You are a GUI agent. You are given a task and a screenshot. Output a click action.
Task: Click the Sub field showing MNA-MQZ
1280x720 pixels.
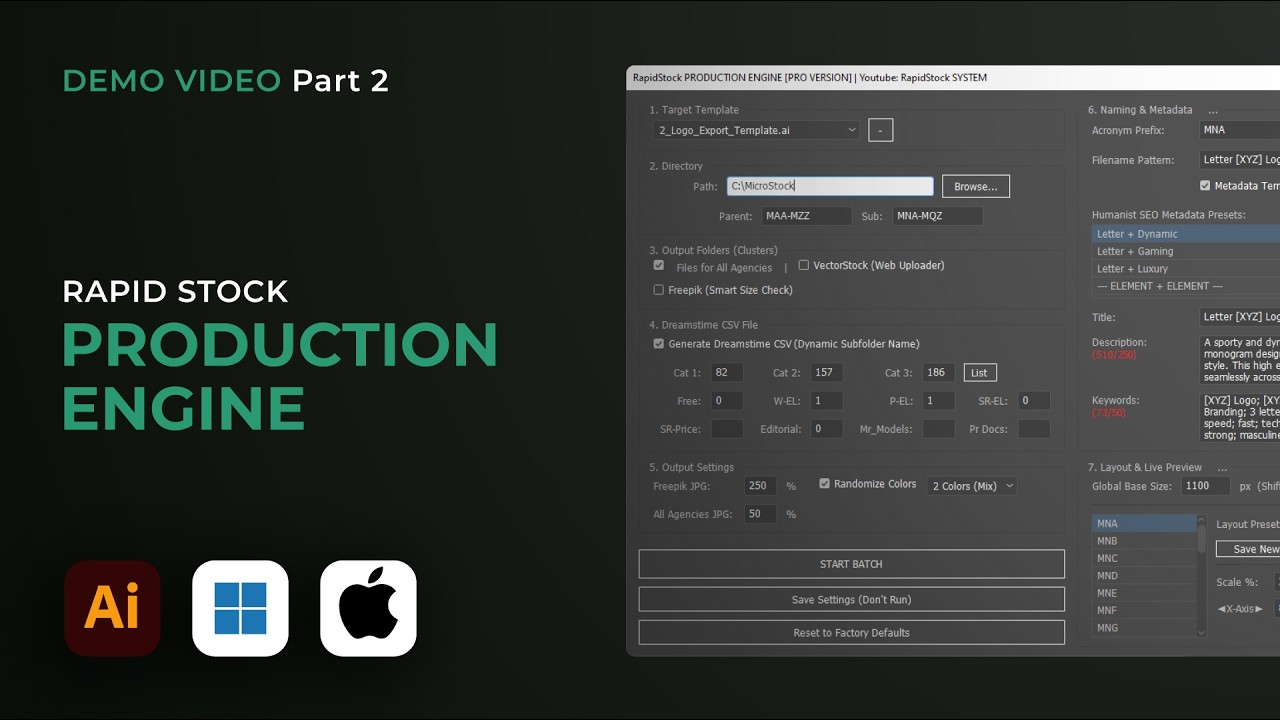coord(937,216)
